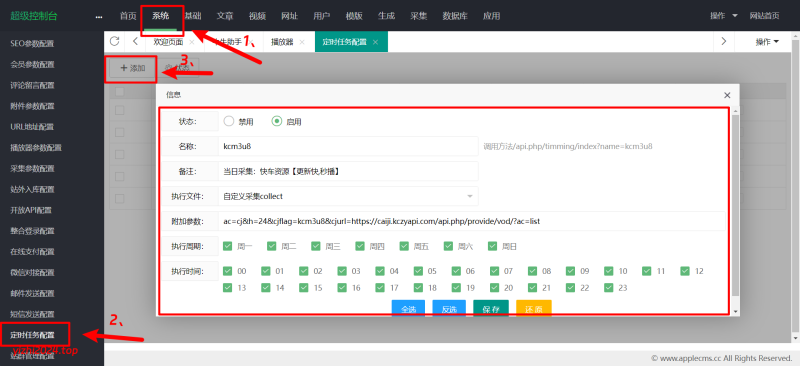Open 开放API配置 in the sidebar
This screenshot has width=800, height=366.
click(x=31, y=210)
